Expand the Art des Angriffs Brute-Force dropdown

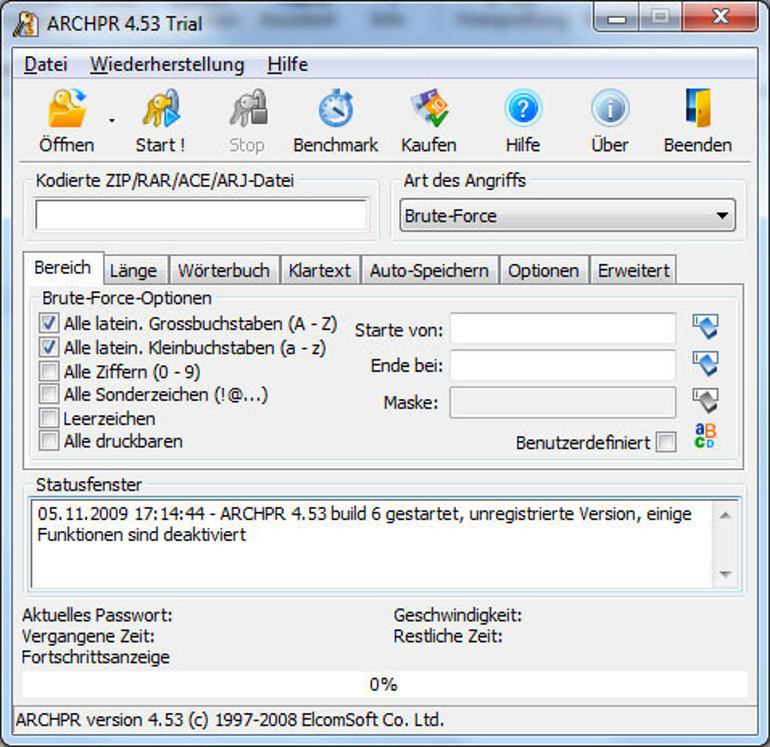coord(568,215)
